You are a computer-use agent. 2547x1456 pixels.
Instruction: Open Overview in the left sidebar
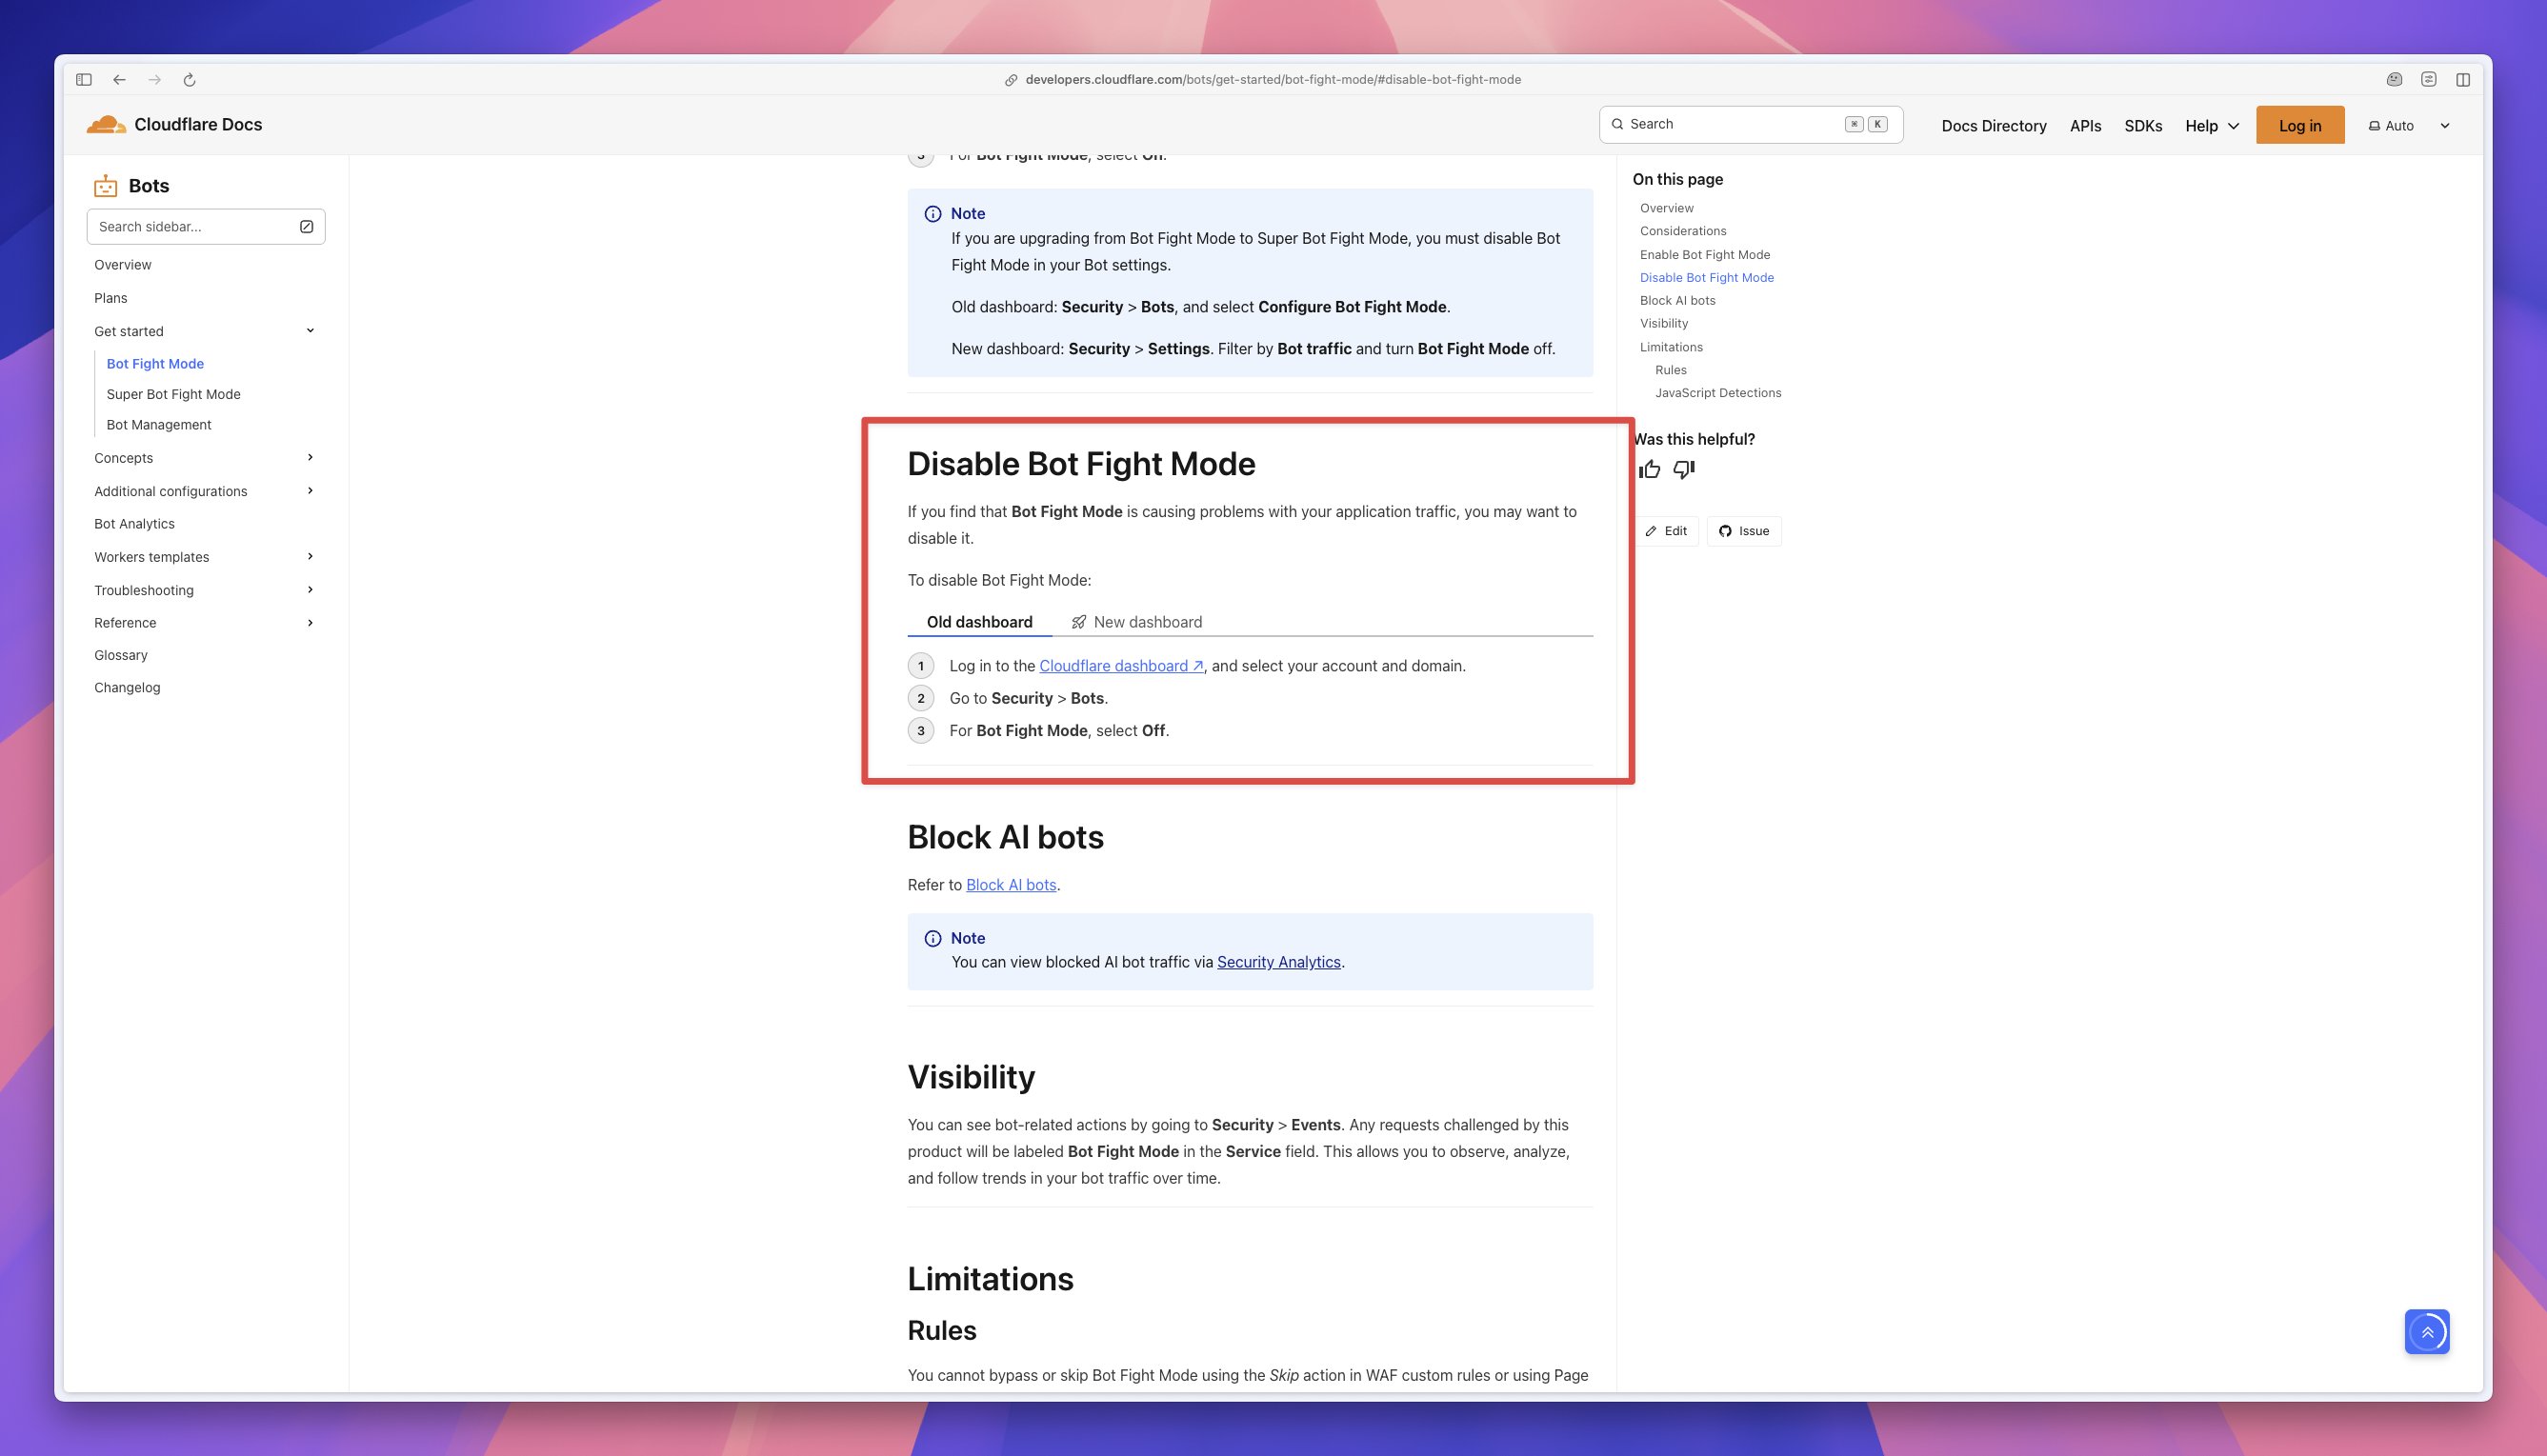point(123,265)
